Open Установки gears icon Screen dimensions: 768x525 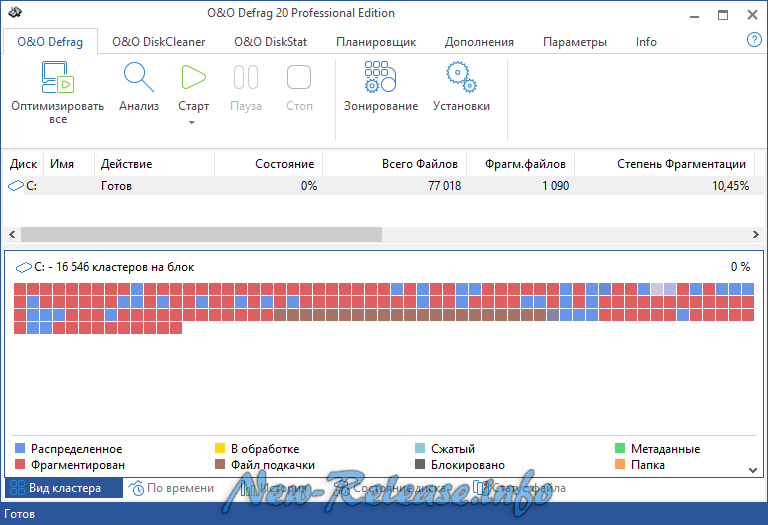tap(461, 77)
